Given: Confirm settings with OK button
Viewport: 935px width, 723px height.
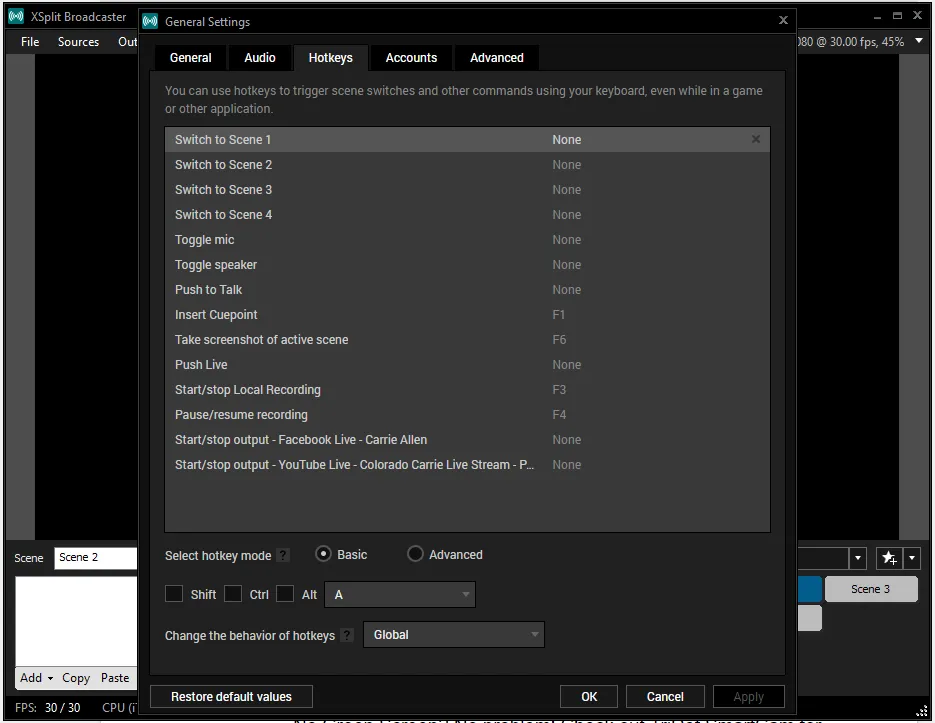Looking at the screenshot, I should click(589, 697).
